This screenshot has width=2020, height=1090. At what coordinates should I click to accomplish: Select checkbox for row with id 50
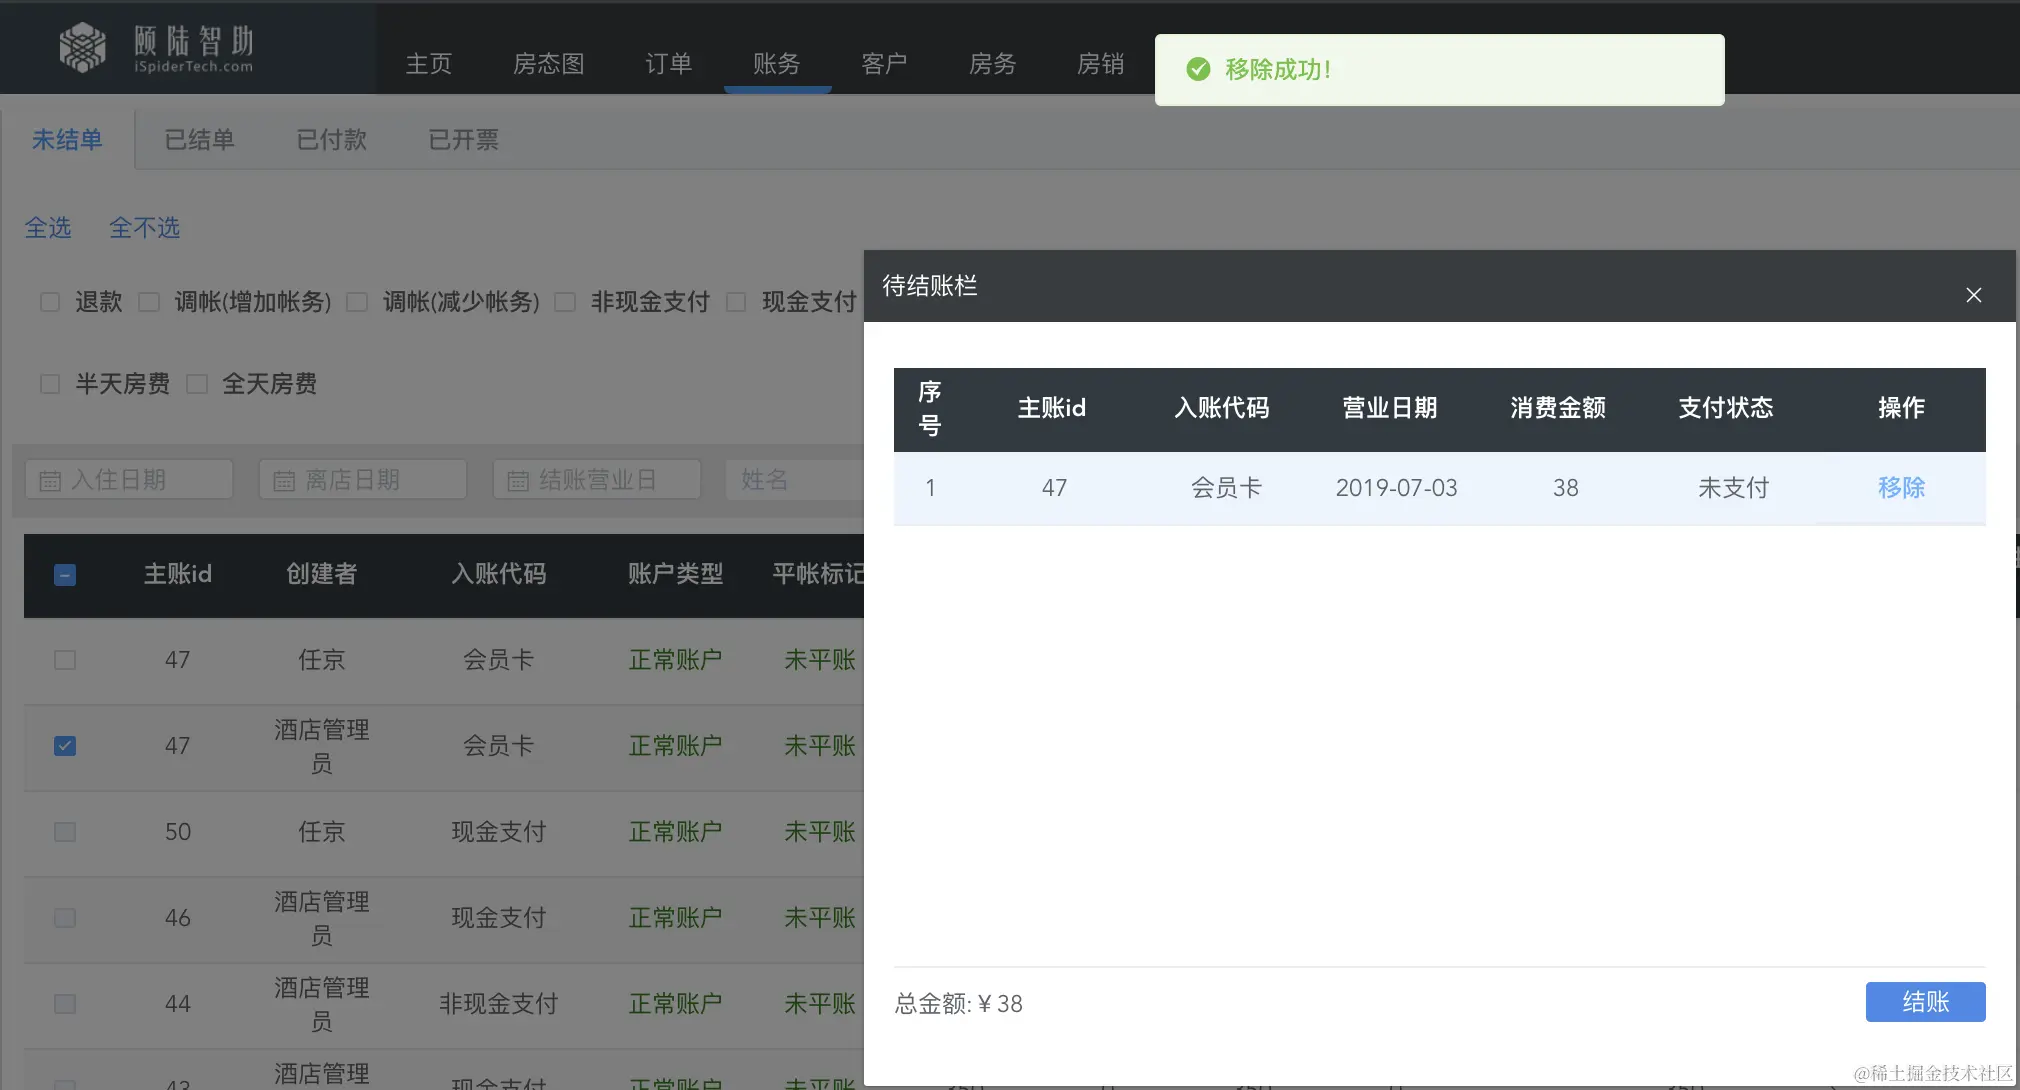click(x=65, y=832)
